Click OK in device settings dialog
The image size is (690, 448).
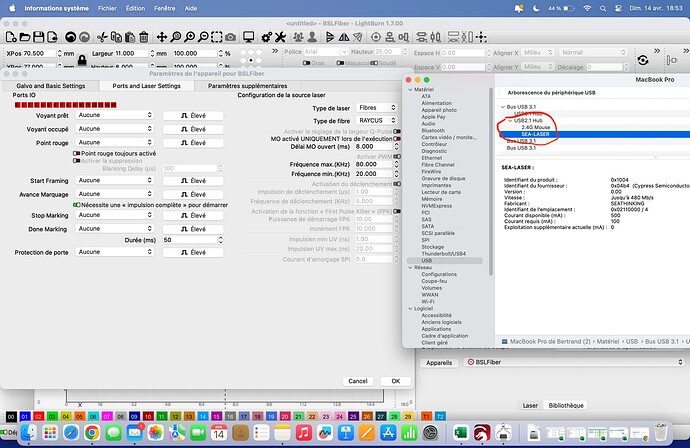coord(396,381)
